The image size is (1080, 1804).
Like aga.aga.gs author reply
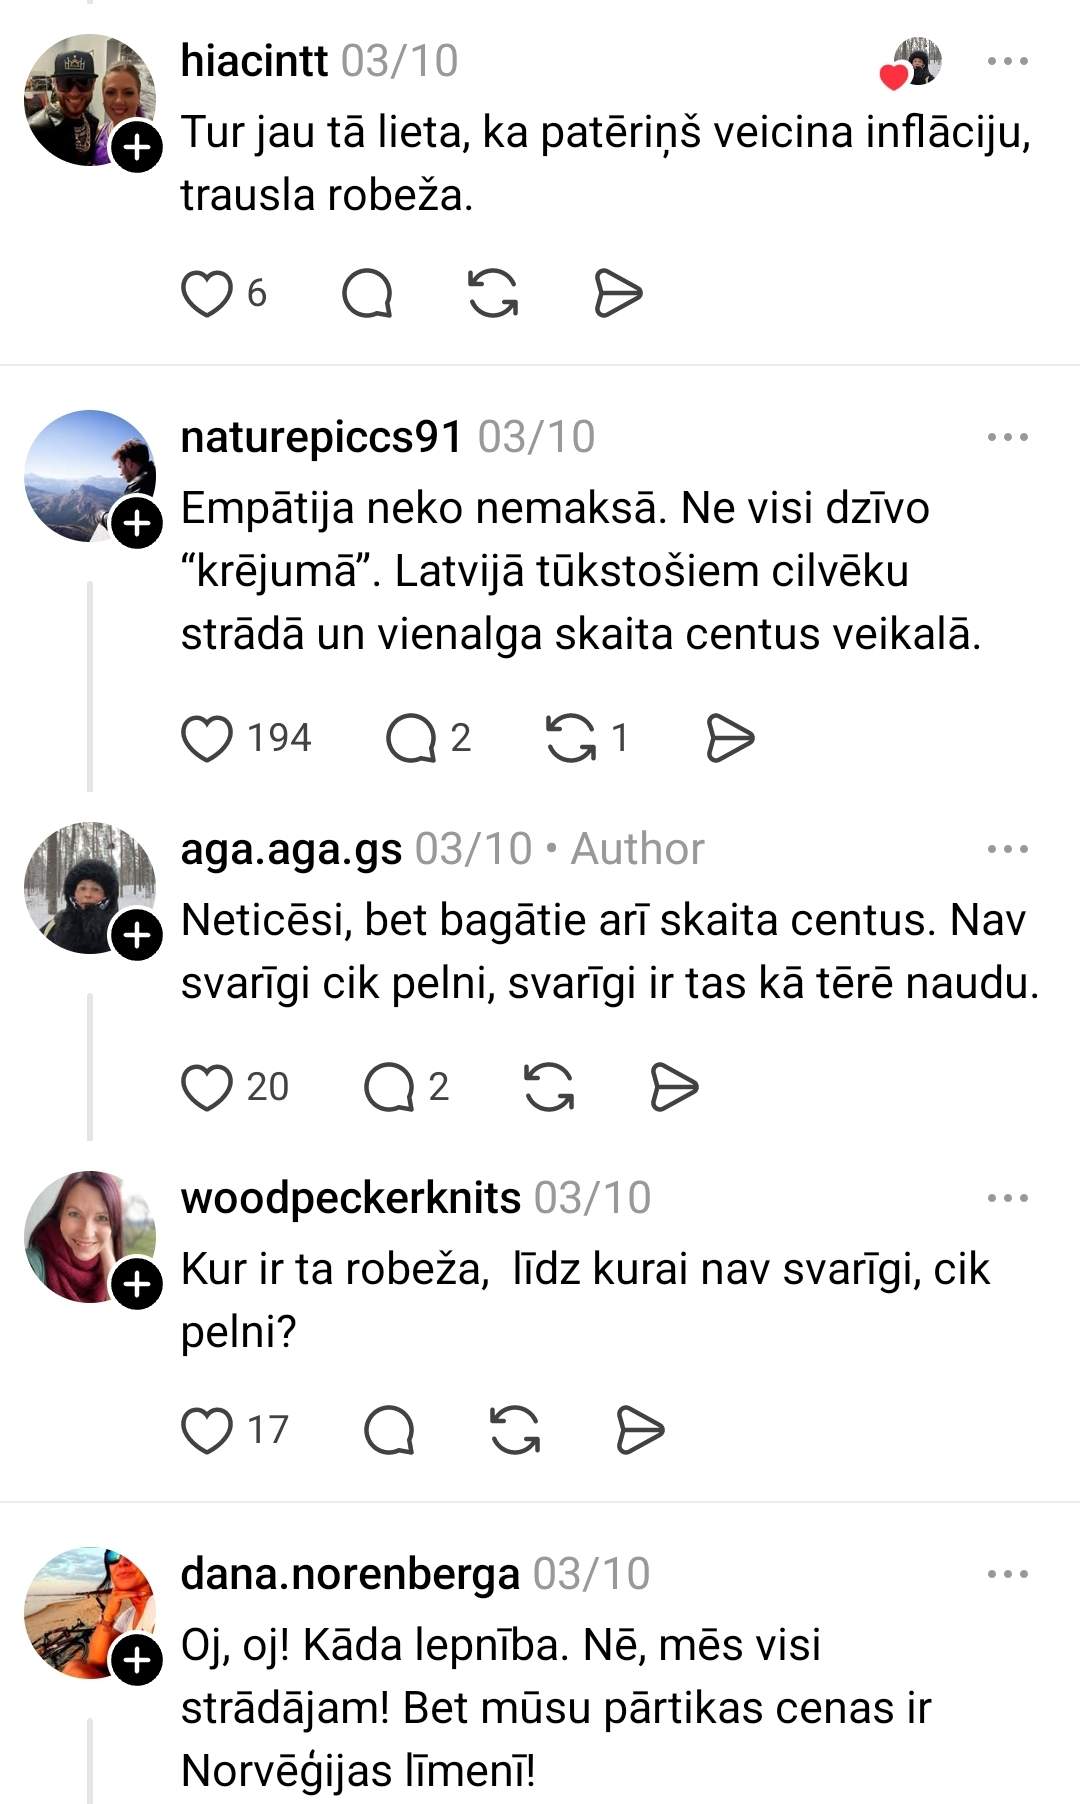(207, 1087)
